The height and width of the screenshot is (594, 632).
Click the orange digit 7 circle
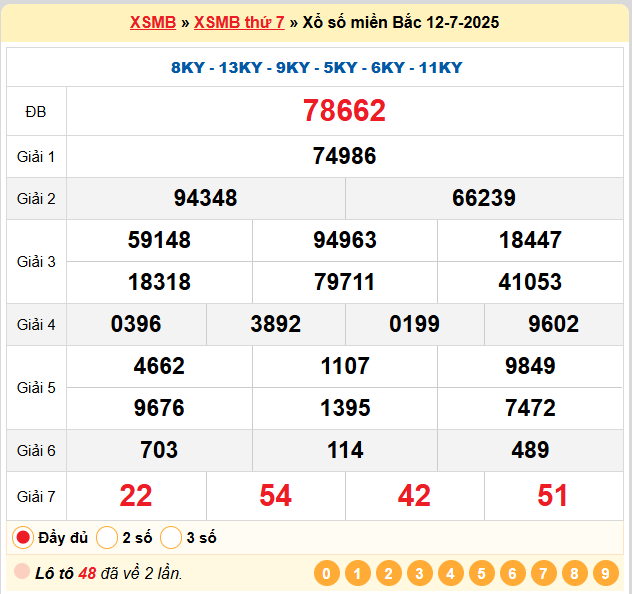pyautogui.click(x=544, y=573)
